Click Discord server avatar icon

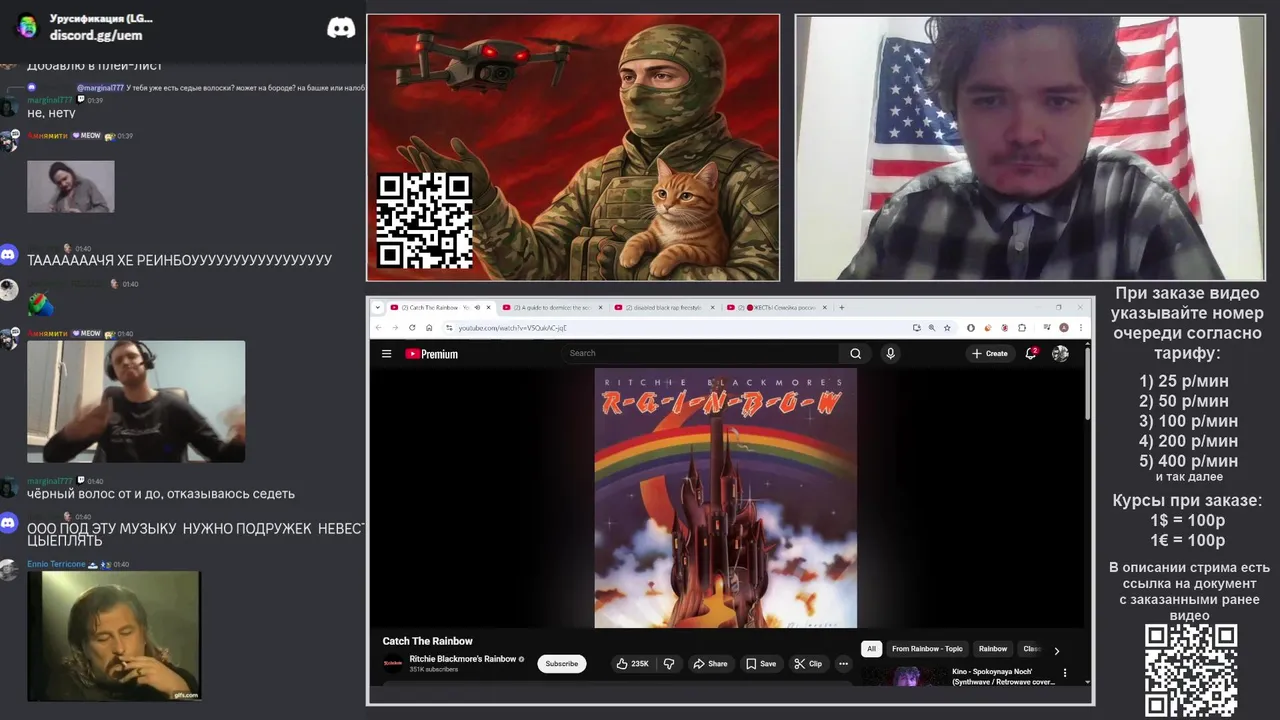click(x=28, y=26)
